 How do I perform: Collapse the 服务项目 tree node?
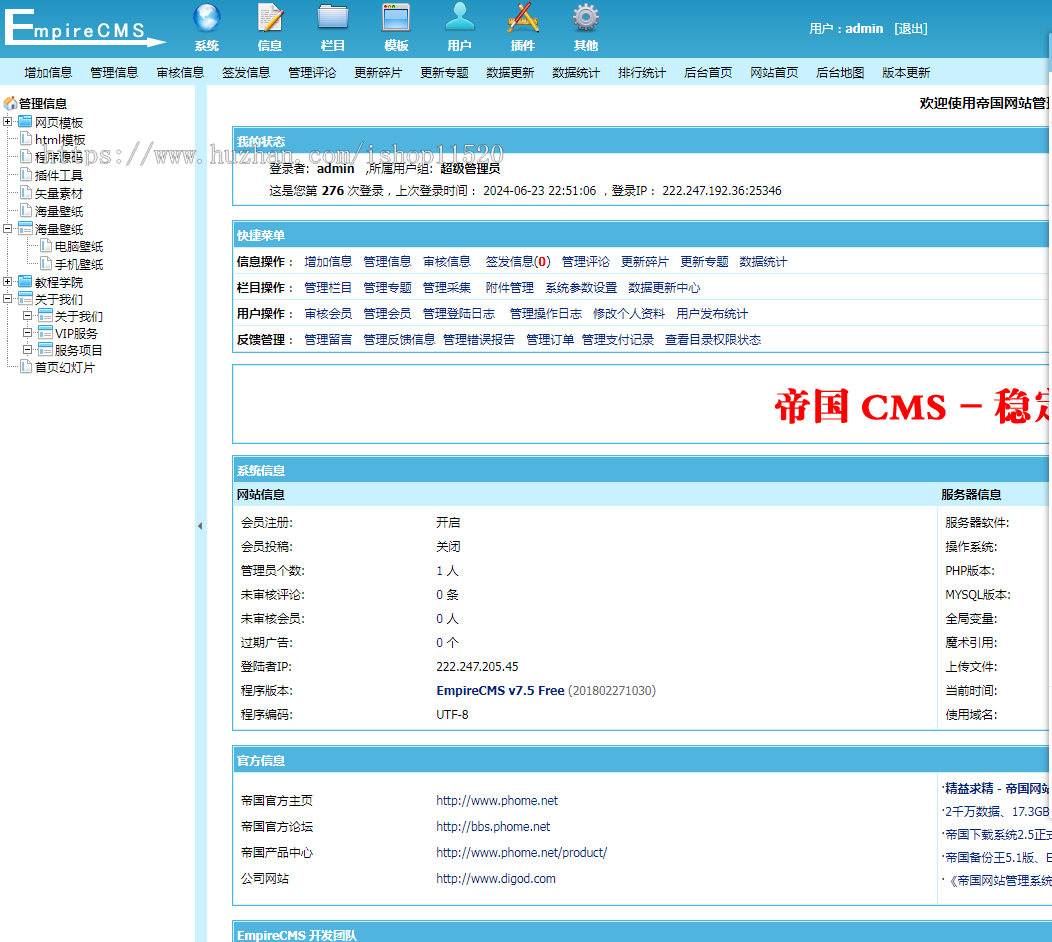[28, 350]
